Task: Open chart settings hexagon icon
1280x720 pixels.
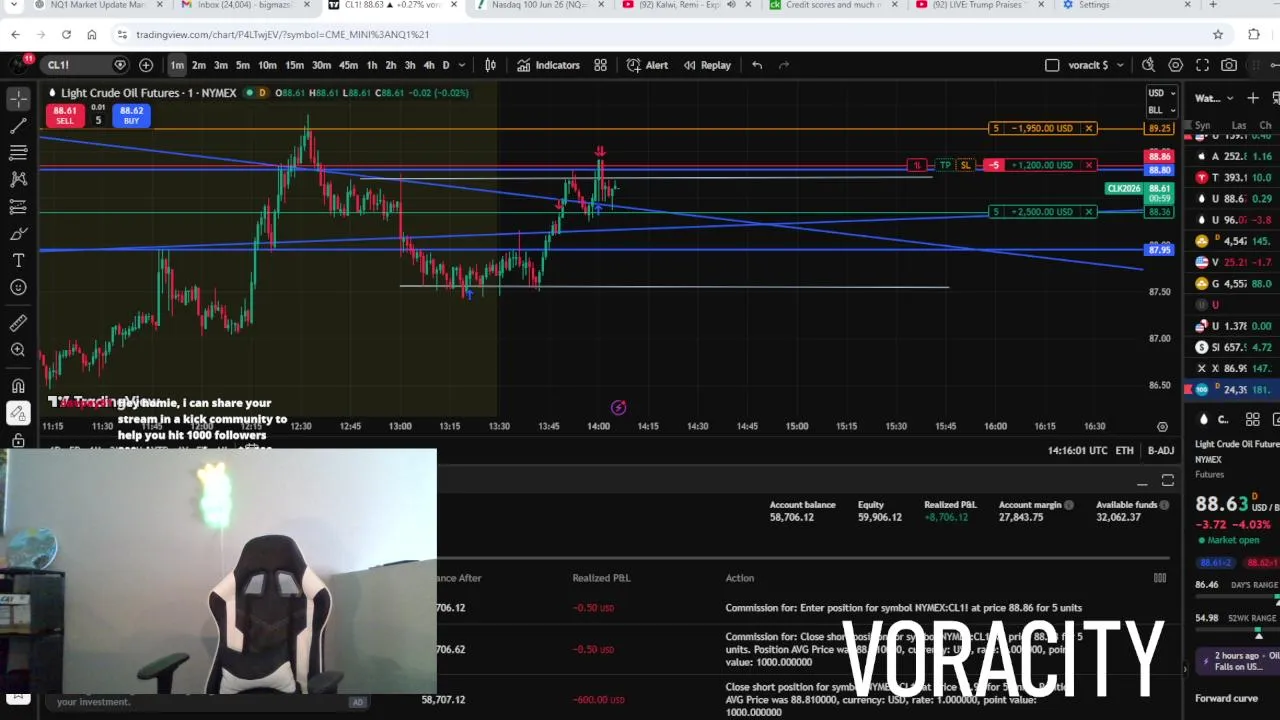Action: [1175, 65]
